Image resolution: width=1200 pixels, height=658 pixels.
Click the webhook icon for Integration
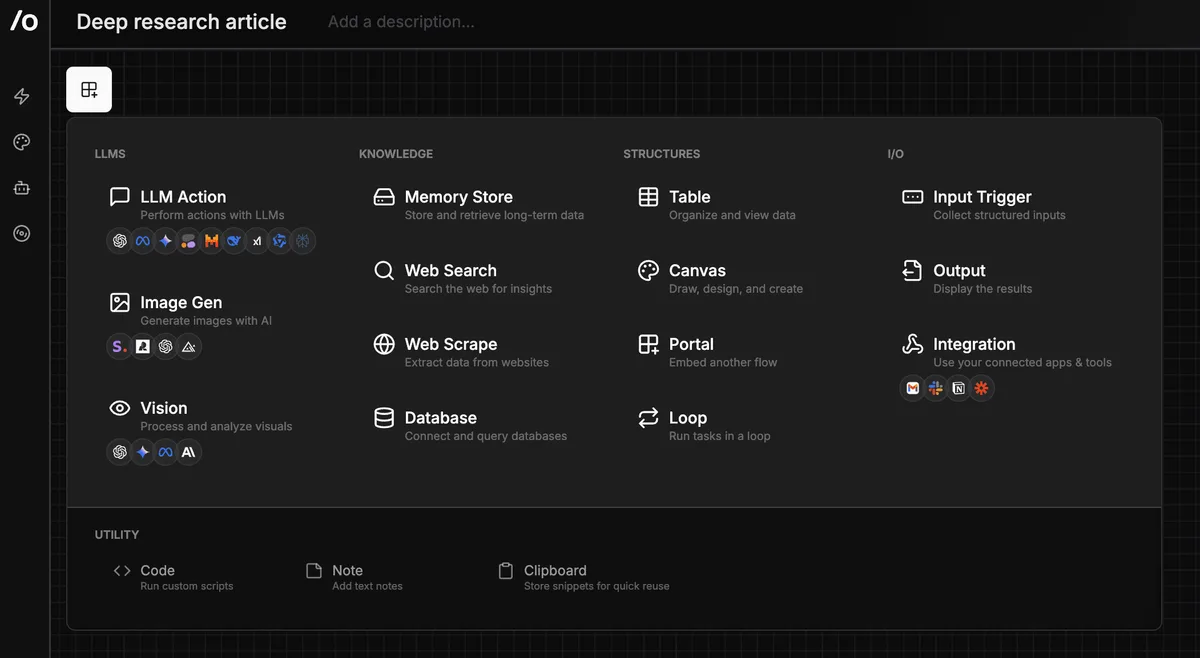(912, 344)
